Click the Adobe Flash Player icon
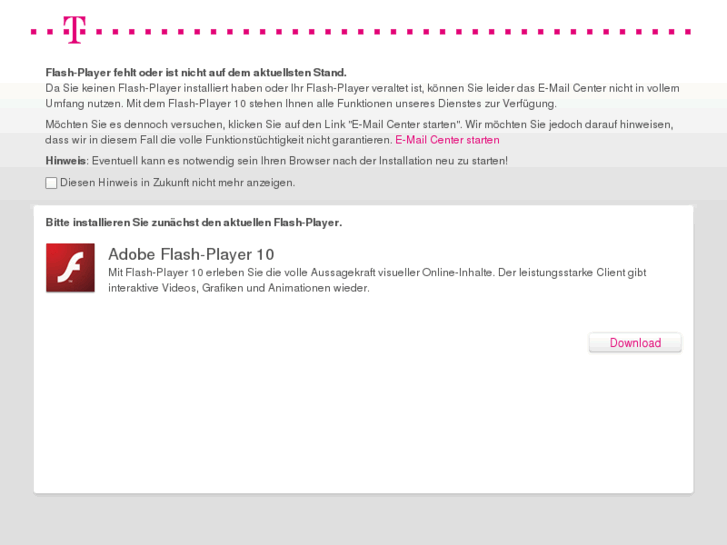The image size is (727, 545). point(70,268)
